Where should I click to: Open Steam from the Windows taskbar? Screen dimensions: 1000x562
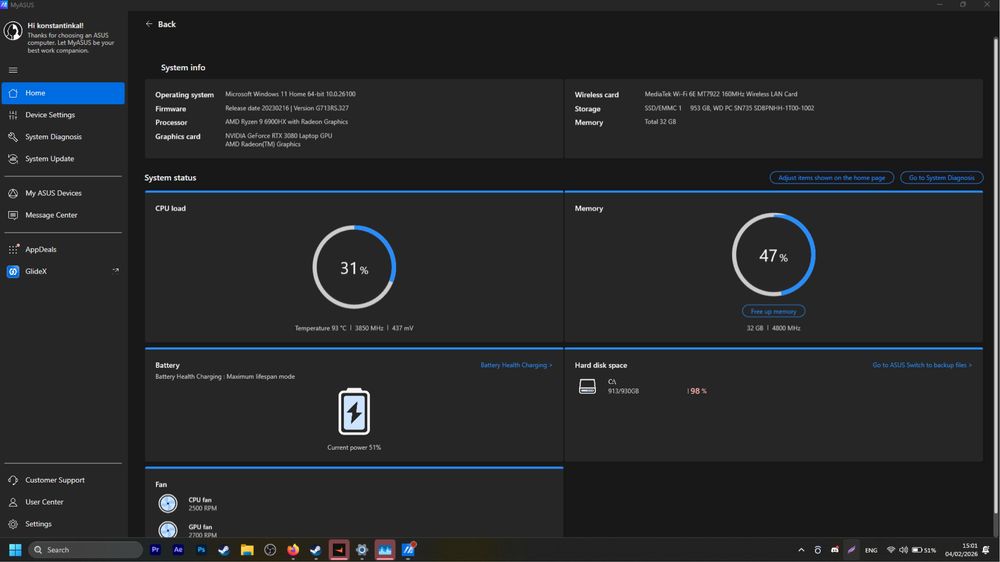(224, 550)
